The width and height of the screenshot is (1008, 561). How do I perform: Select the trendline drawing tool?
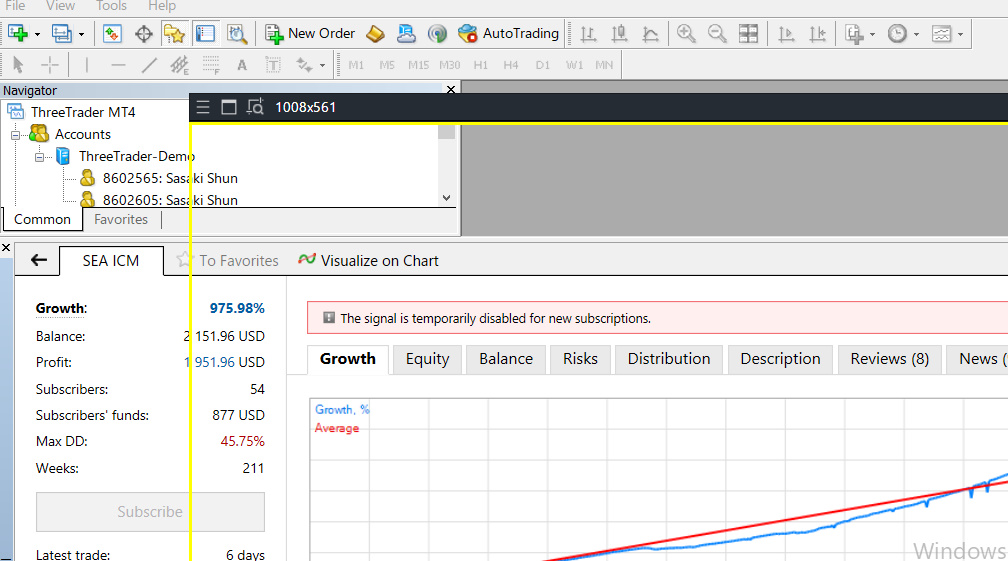149,64
